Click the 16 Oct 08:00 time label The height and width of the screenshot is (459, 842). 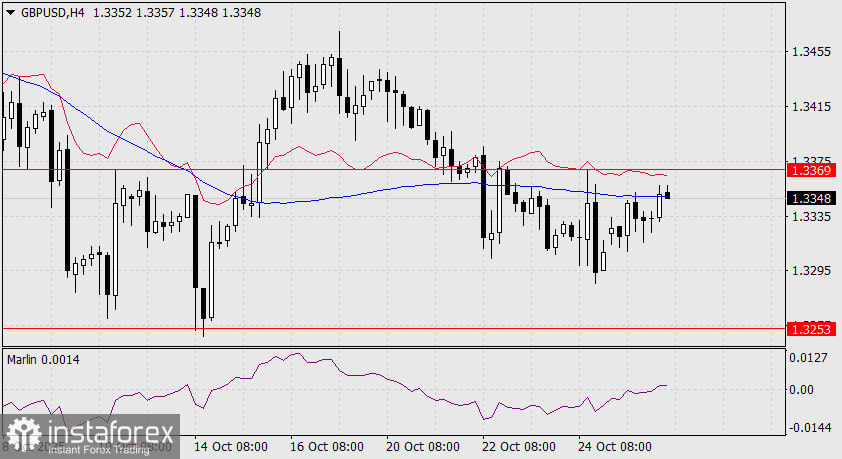pyautogui.click(x=326, y=447)
